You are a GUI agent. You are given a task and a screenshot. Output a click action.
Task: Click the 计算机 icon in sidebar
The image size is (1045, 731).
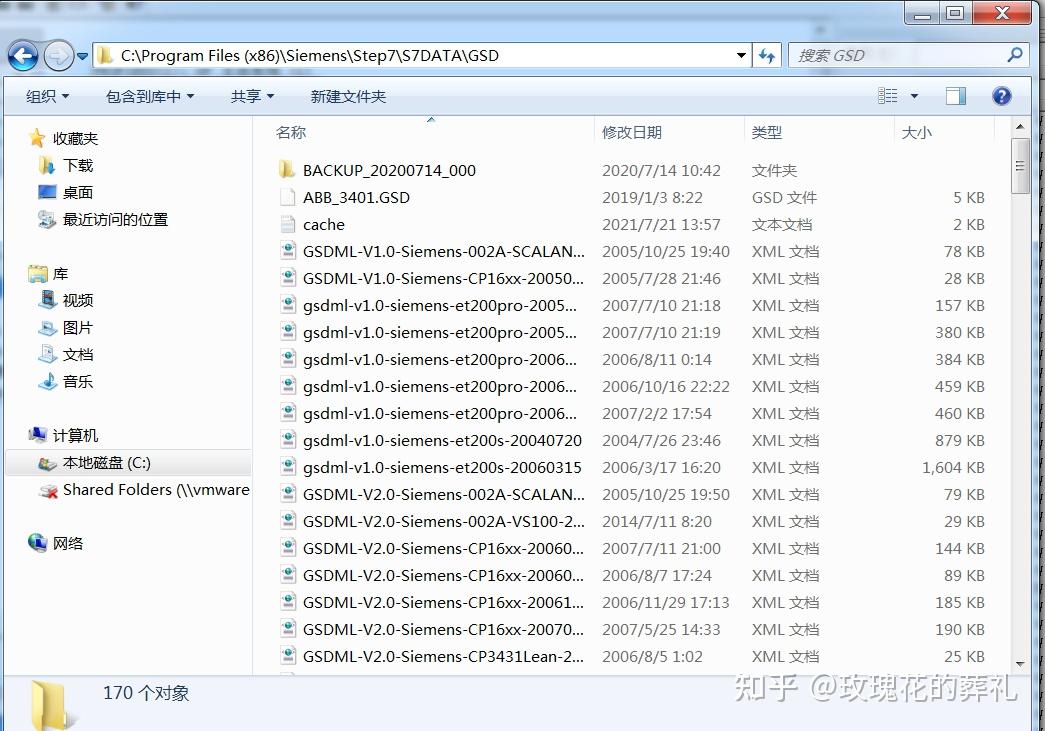37,435
